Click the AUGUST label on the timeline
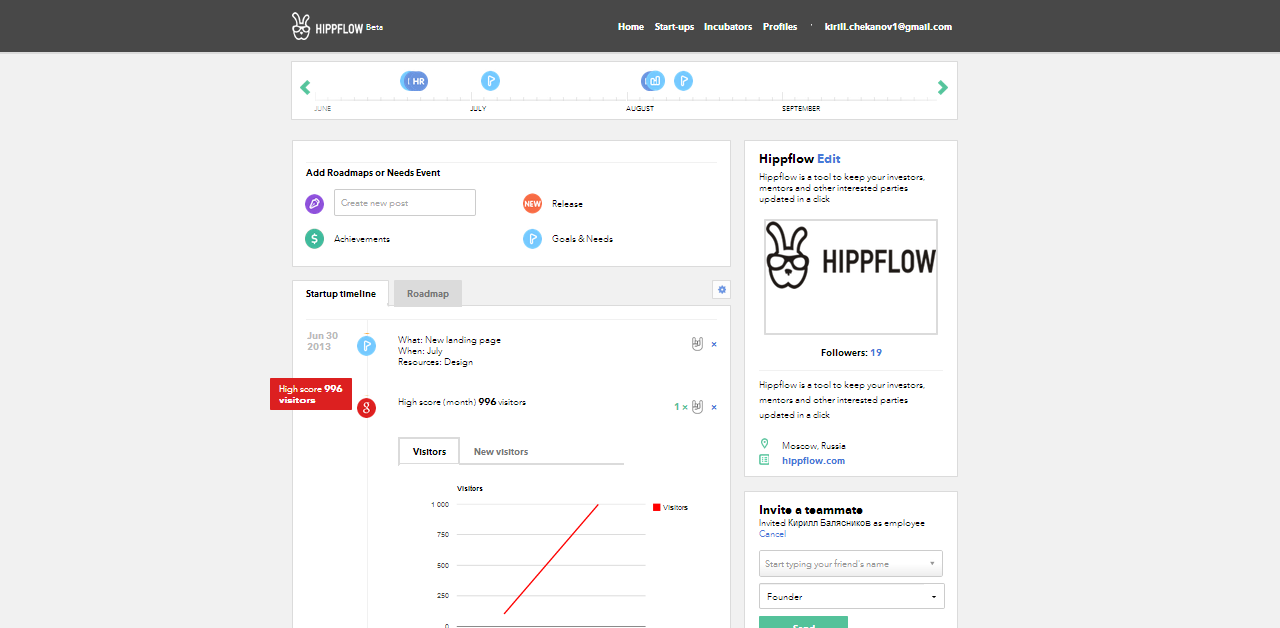1280x628 pixels. coord(640,108)
